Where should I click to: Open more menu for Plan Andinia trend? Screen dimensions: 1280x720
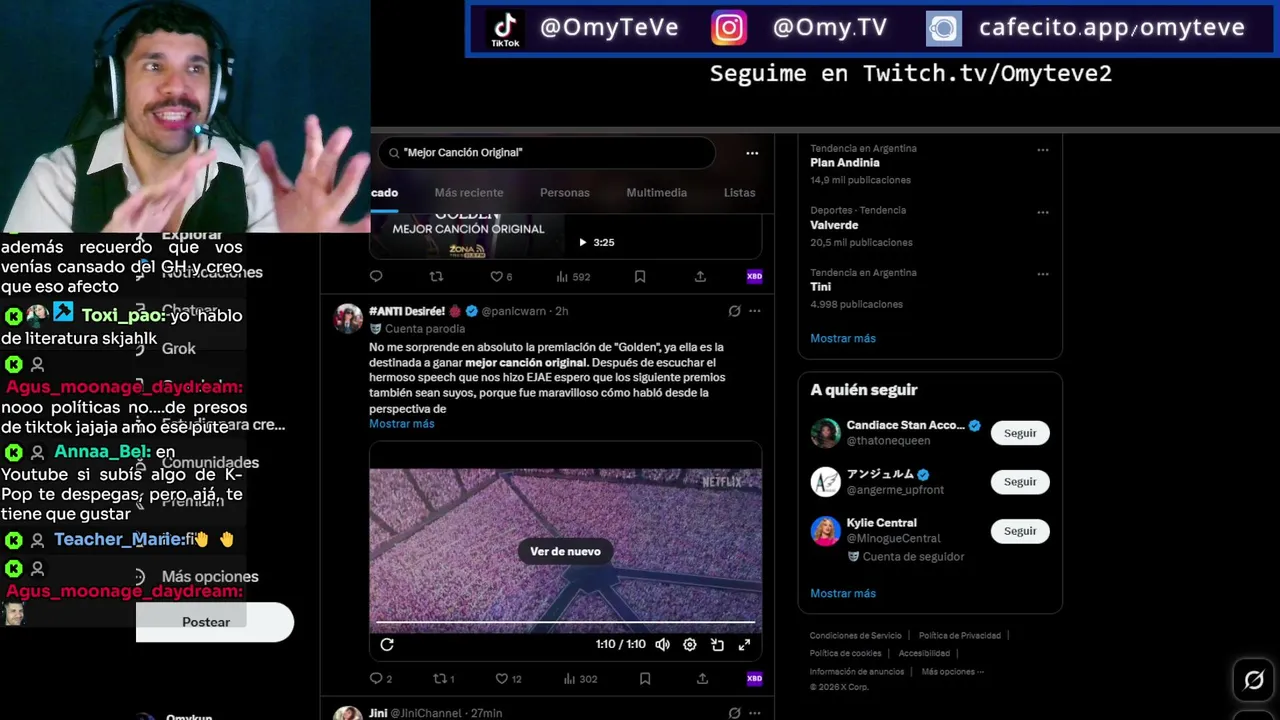point(1042,150)
